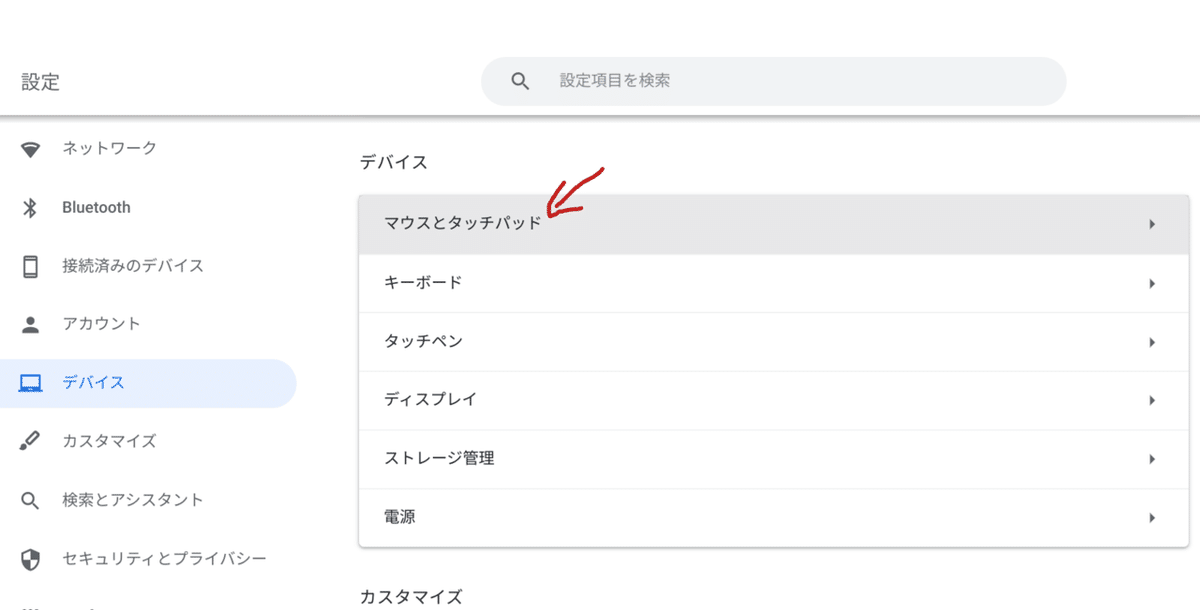Select Bluetooth in the sidebar menu
The image size is (1200, 610).
(x=96, y=208)
